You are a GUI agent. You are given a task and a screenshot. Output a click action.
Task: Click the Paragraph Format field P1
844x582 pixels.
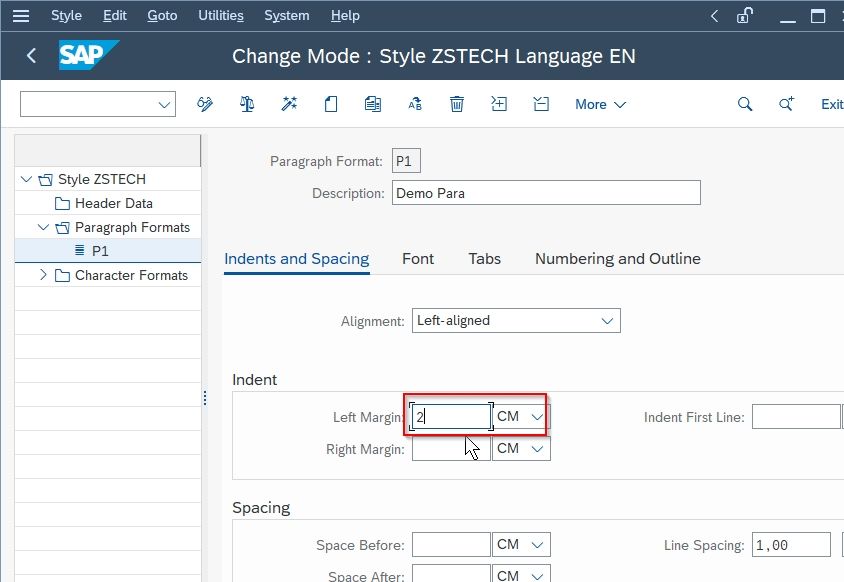tap(406, 161)
